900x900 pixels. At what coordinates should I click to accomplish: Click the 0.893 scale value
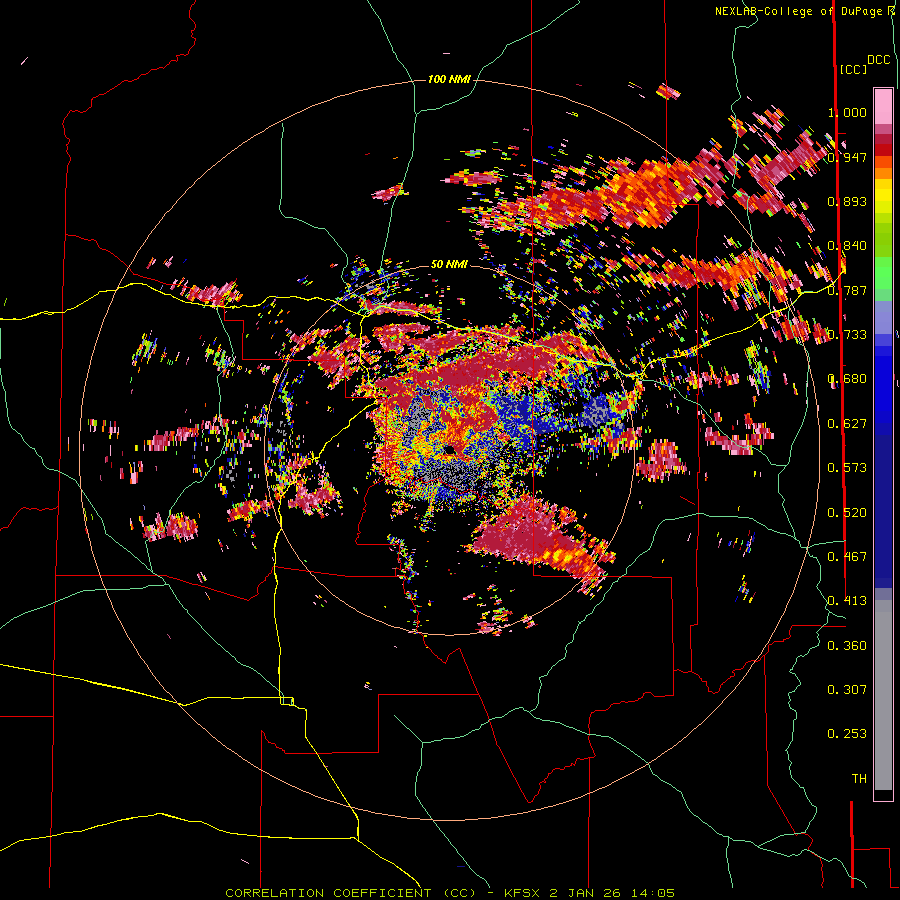(x=847, y=201)
